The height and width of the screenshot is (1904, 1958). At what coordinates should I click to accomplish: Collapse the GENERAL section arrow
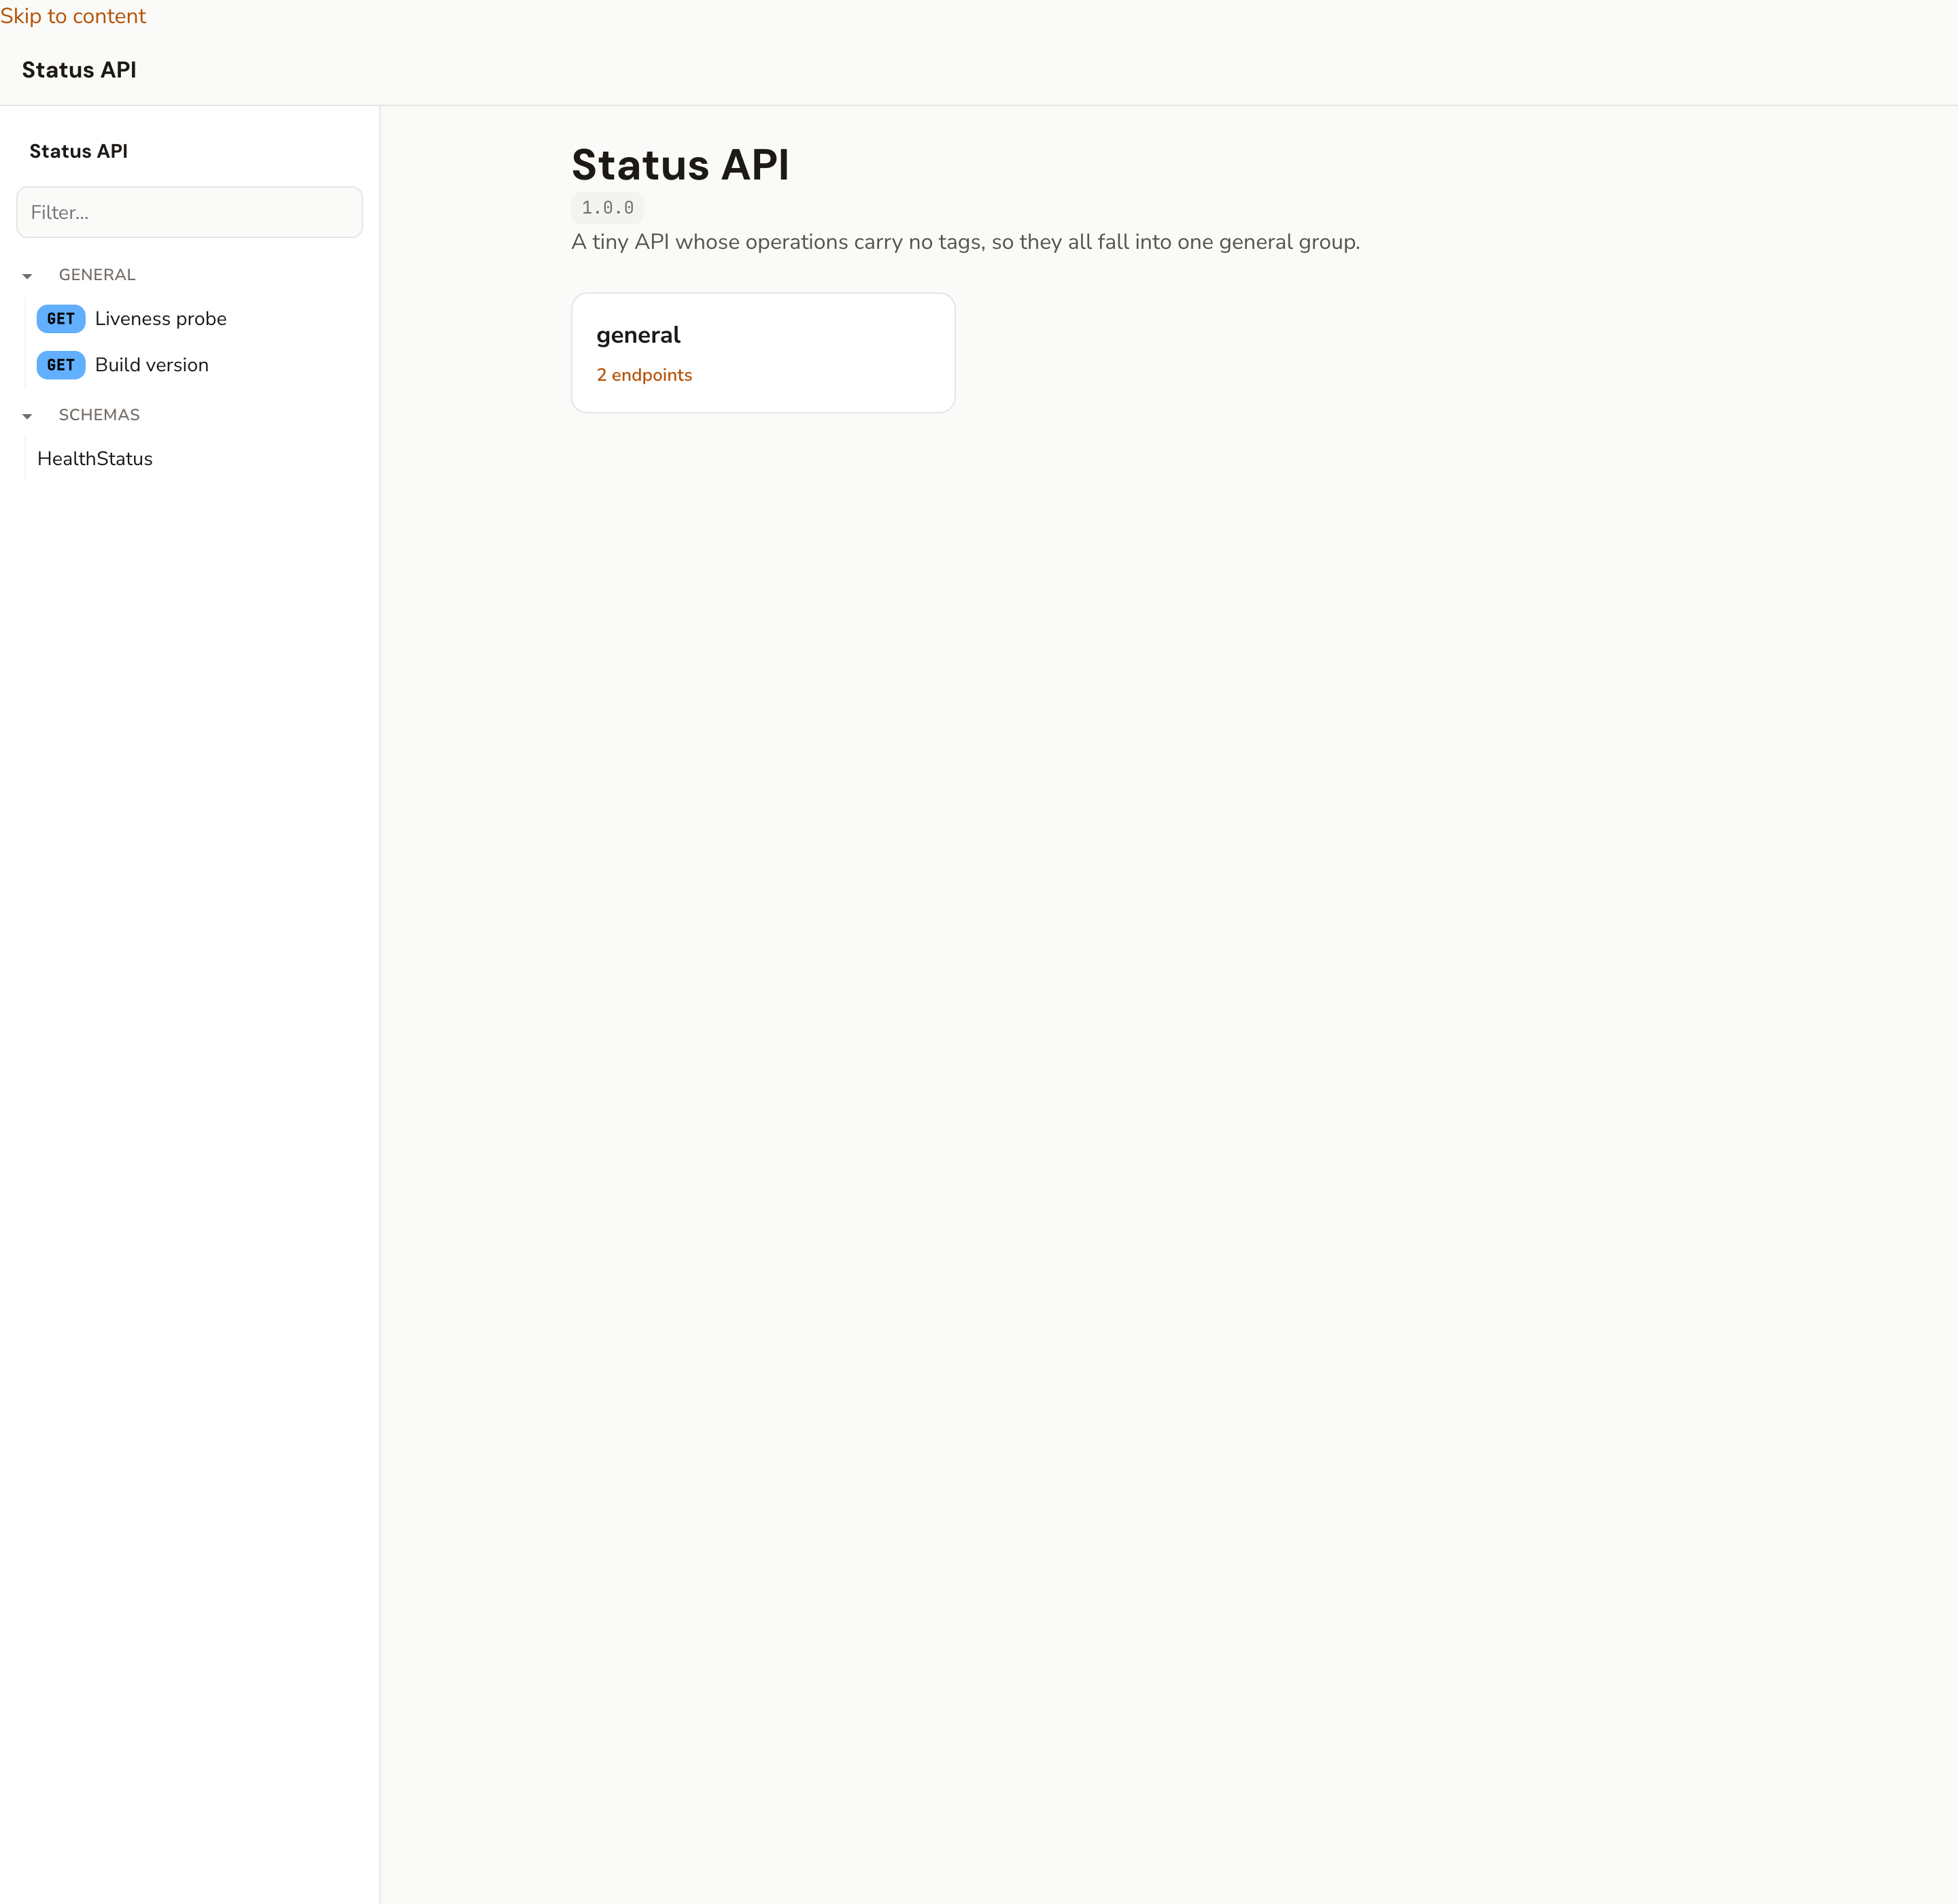click(x=27, y=276)
